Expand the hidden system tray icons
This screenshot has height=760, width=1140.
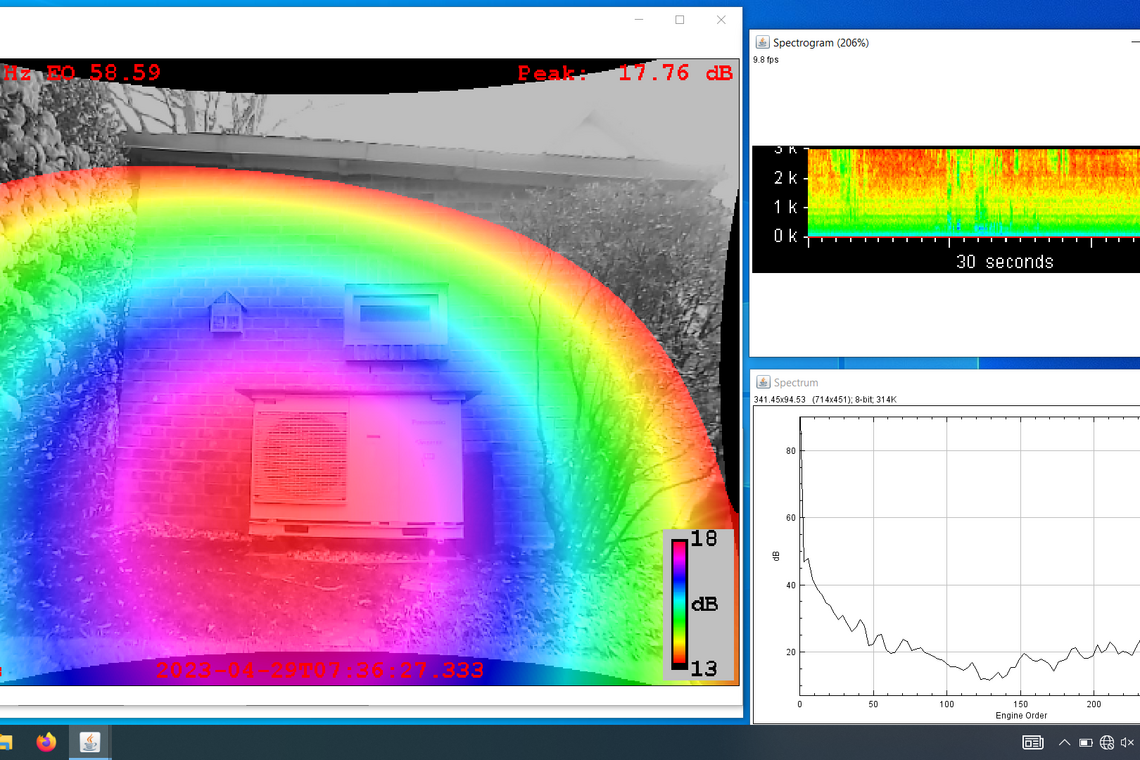[x=1063, y=742]
